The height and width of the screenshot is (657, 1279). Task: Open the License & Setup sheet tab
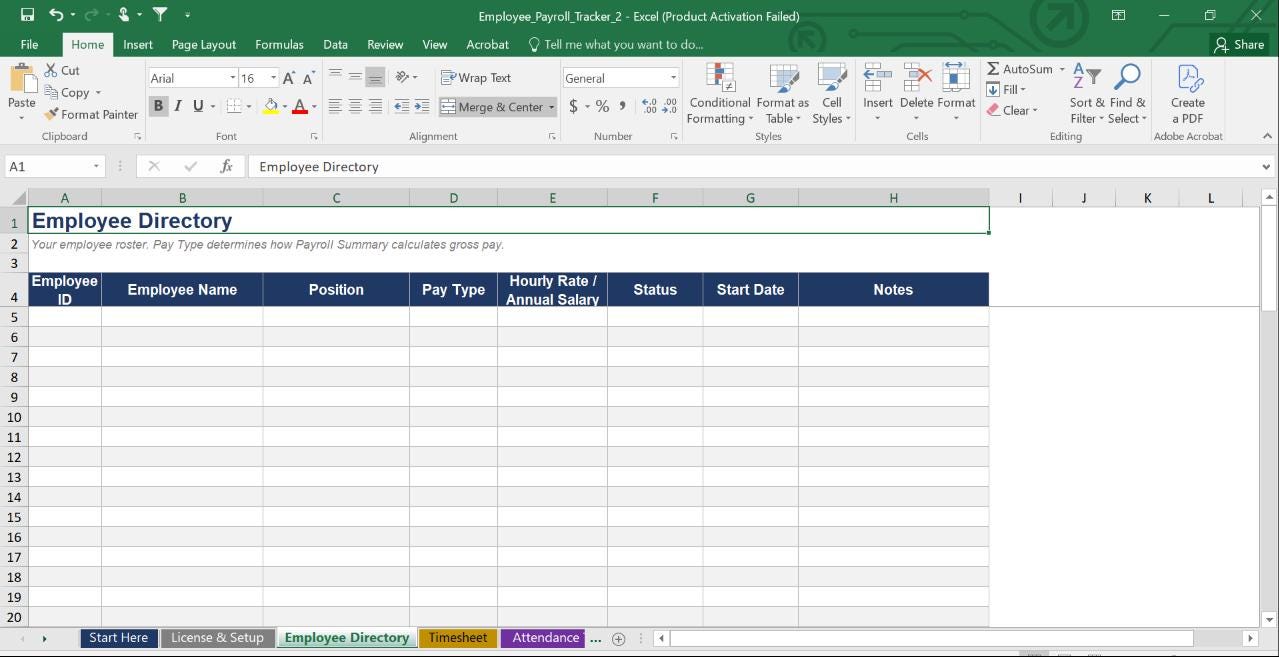tap(217, 638)
